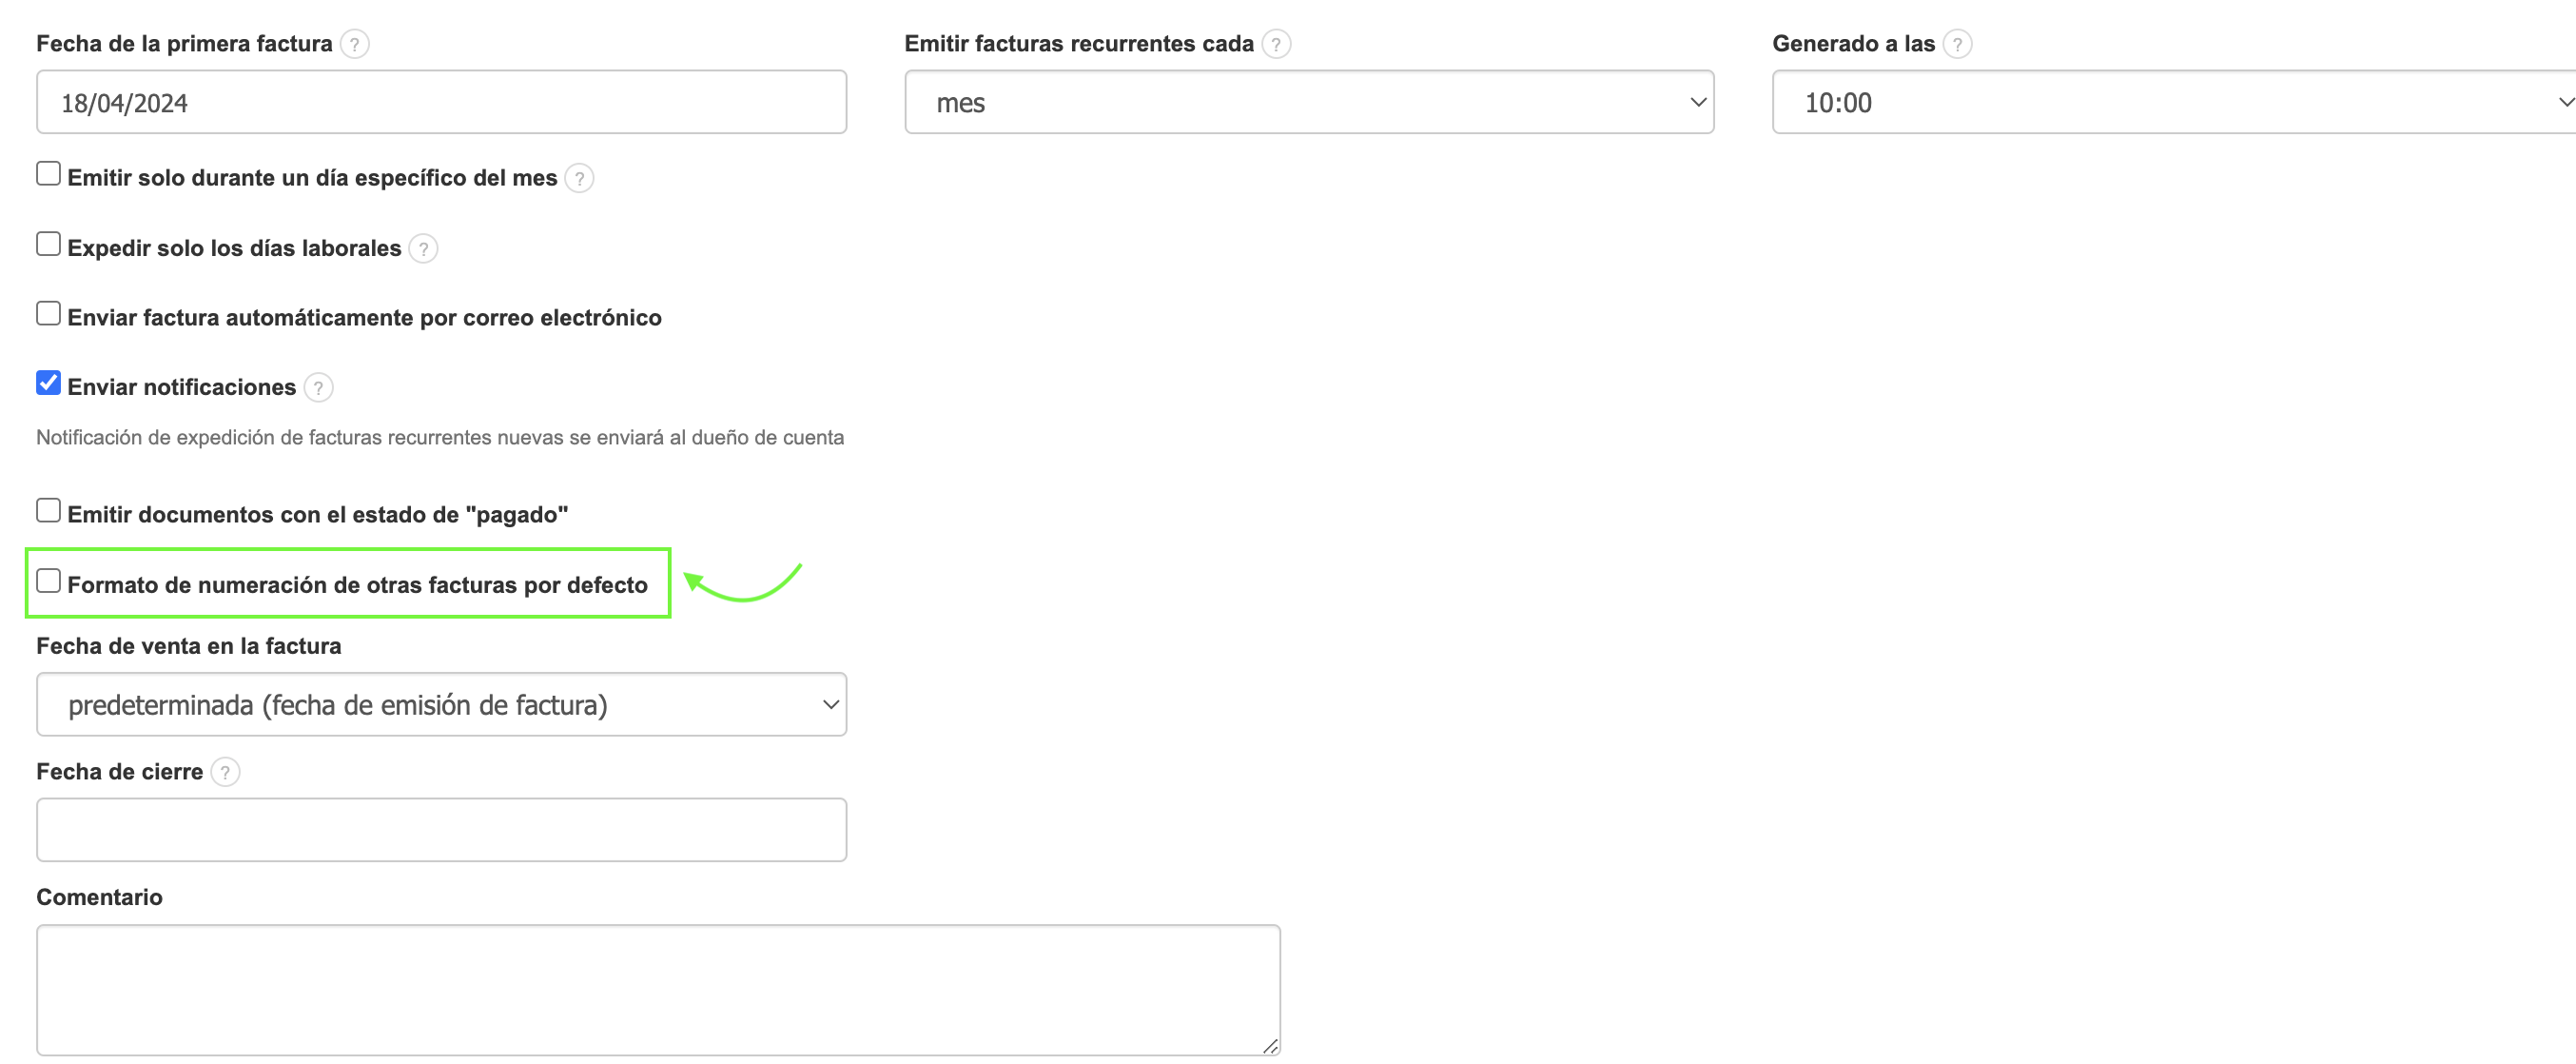Open help icon beside Fecha de la primera factura
This screenshot has width=2576, height=1064.
click(x=354, y=44)
